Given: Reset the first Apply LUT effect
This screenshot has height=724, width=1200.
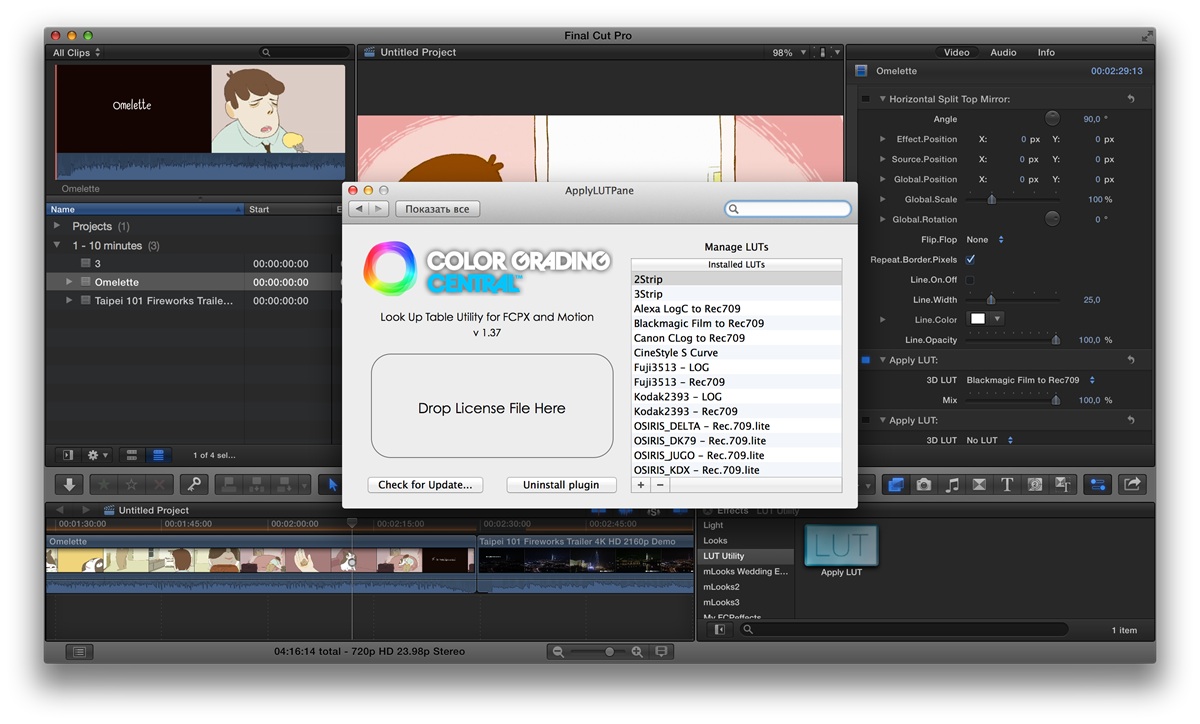Looking at the screenshot, I should 1131,360.
